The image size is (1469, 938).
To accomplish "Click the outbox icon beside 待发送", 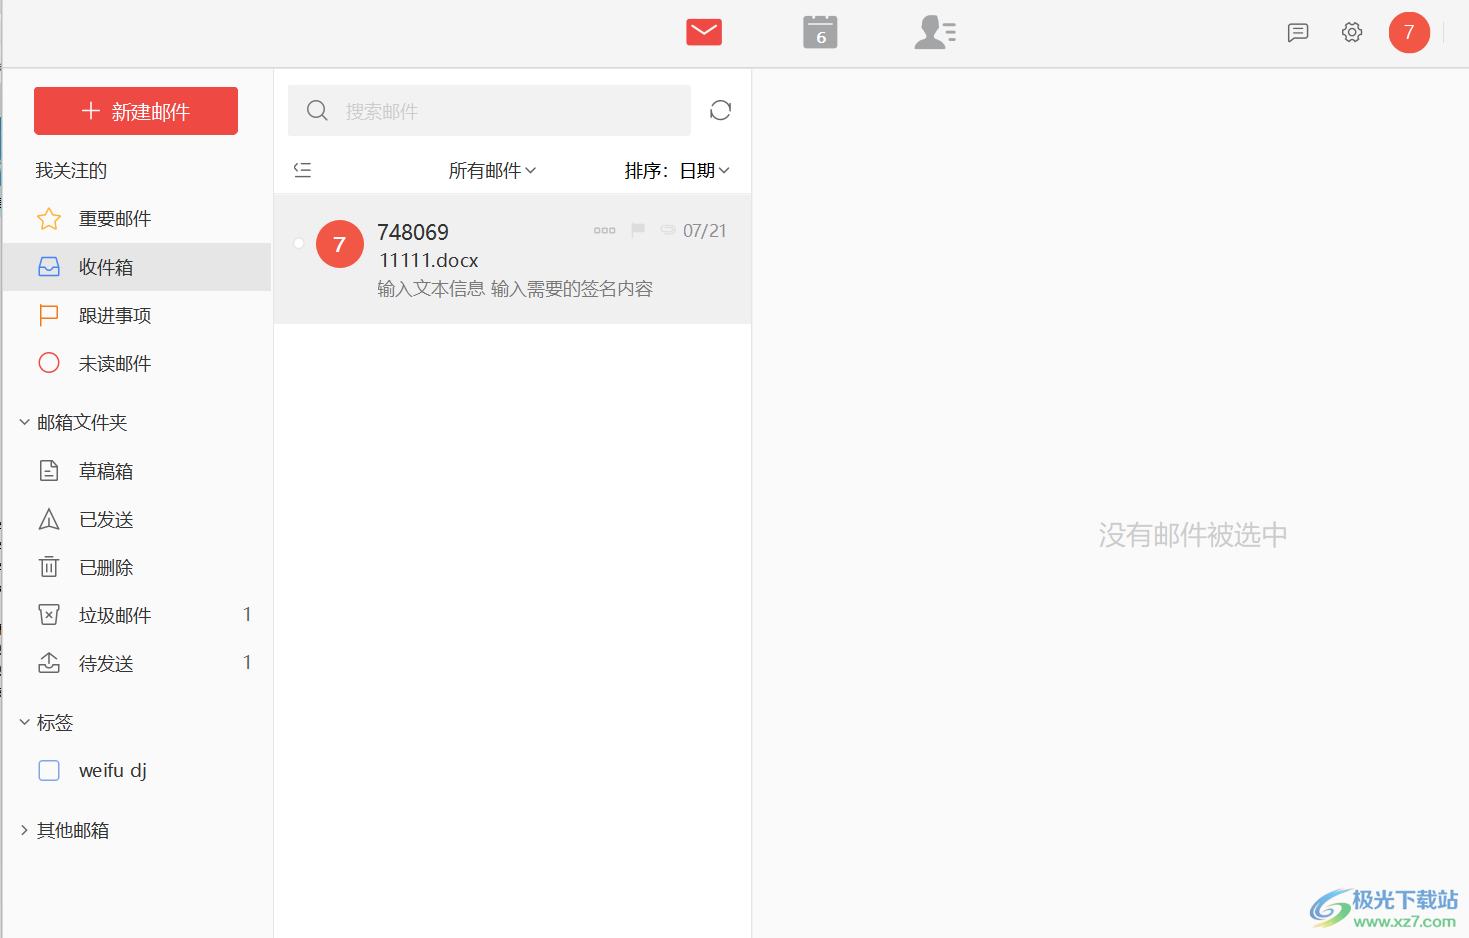I will coord(49,663).
